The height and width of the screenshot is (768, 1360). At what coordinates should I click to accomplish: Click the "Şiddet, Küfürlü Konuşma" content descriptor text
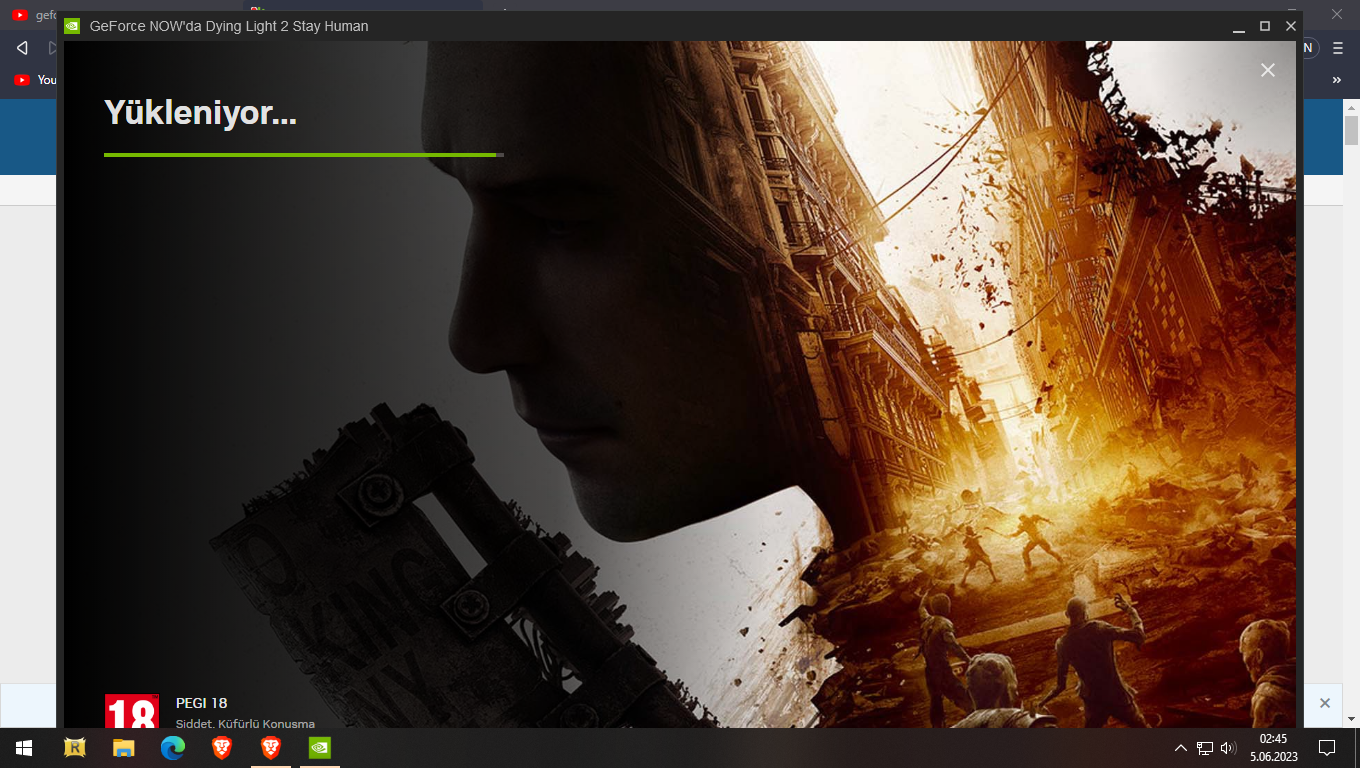[x=245, y=723]
